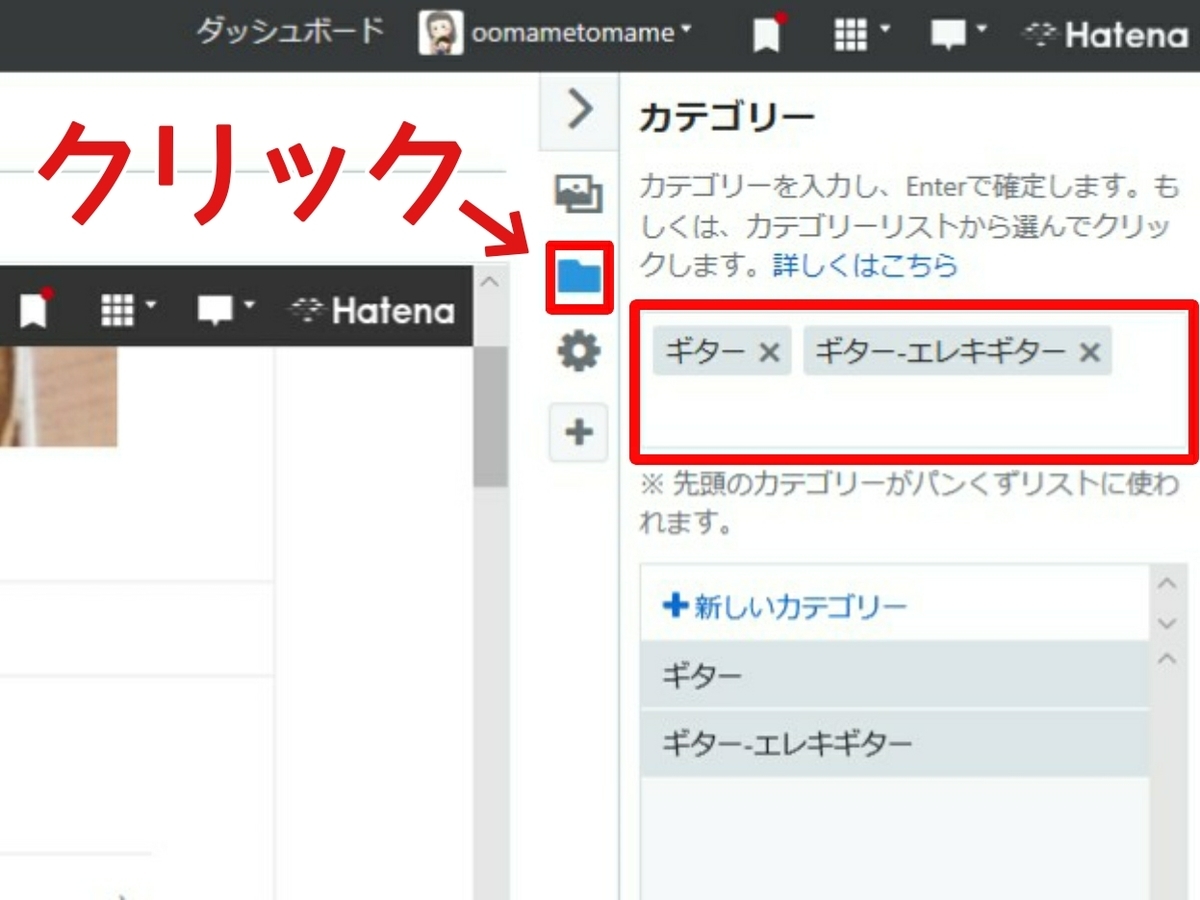Click the photo thumbnail in preview
The height and width of the screenshot is (900, 1200).
[58, 396]
